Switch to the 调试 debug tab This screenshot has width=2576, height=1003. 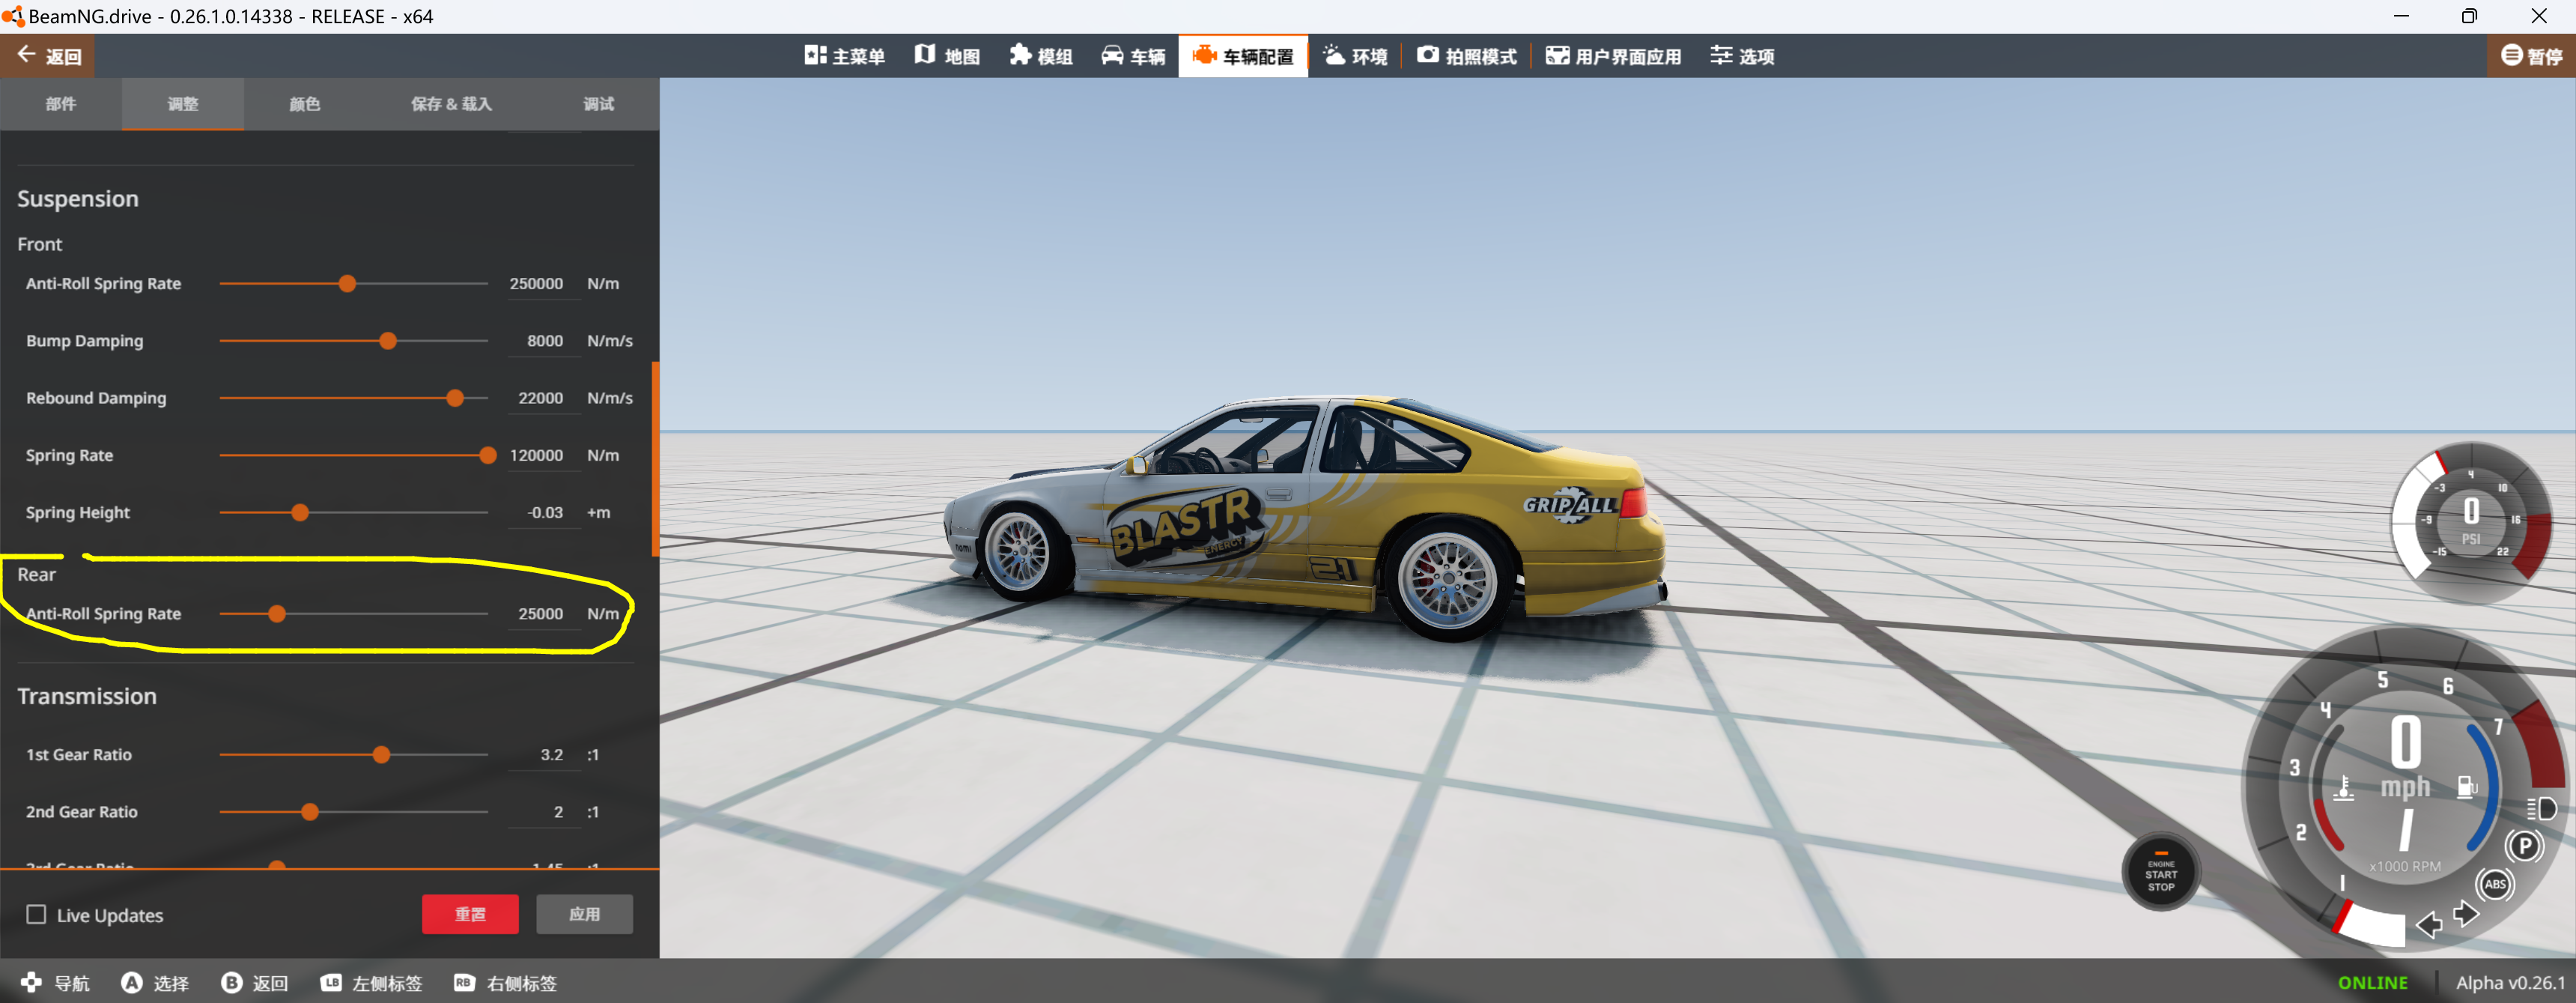pos(599,104)
